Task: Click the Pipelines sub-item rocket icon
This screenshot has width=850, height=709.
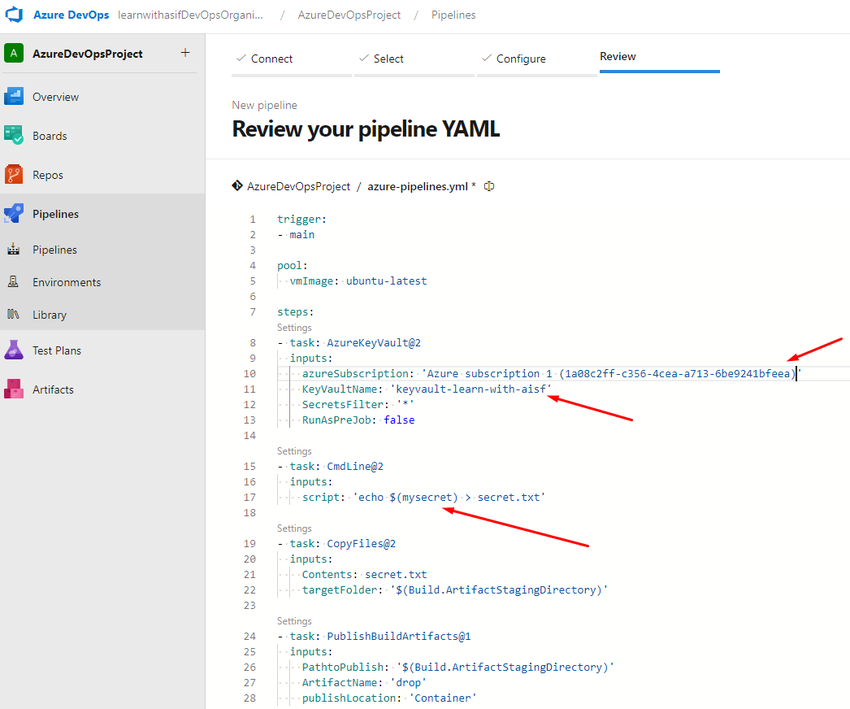Action: pyautogui.click(x=14, y=250)
